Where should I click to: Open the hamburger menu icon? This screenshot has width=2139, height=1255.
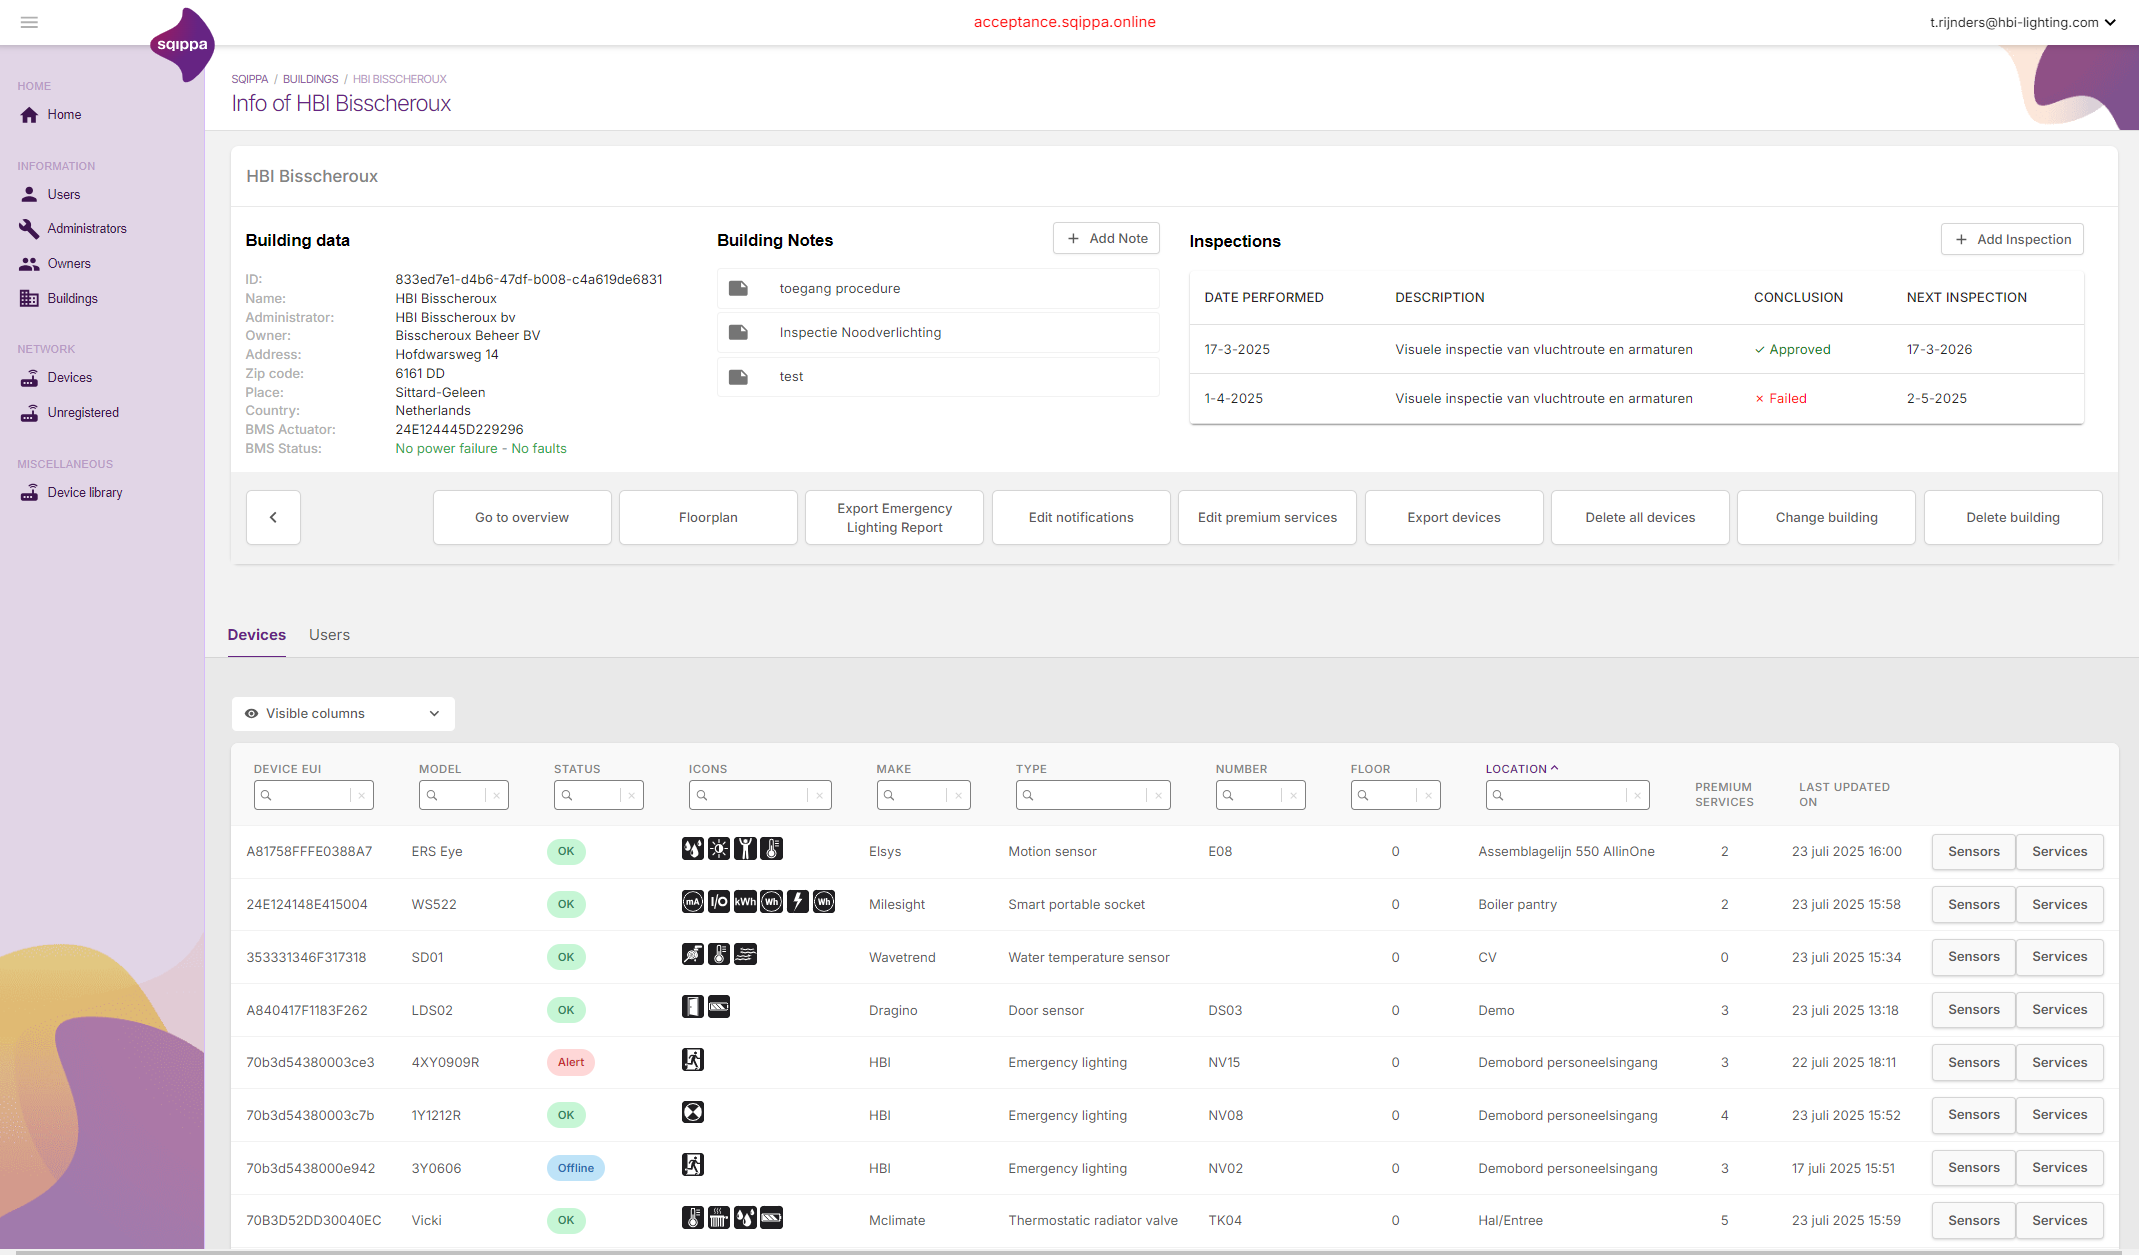[x=29, y=22]
